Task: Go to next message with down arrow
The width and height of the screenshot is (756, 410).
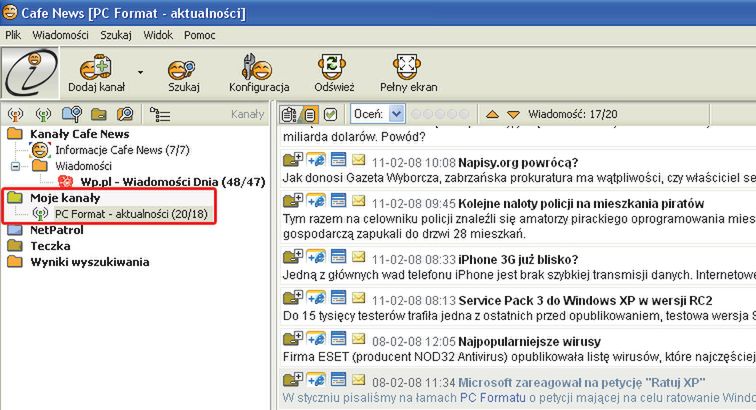Action: point(513,114)
